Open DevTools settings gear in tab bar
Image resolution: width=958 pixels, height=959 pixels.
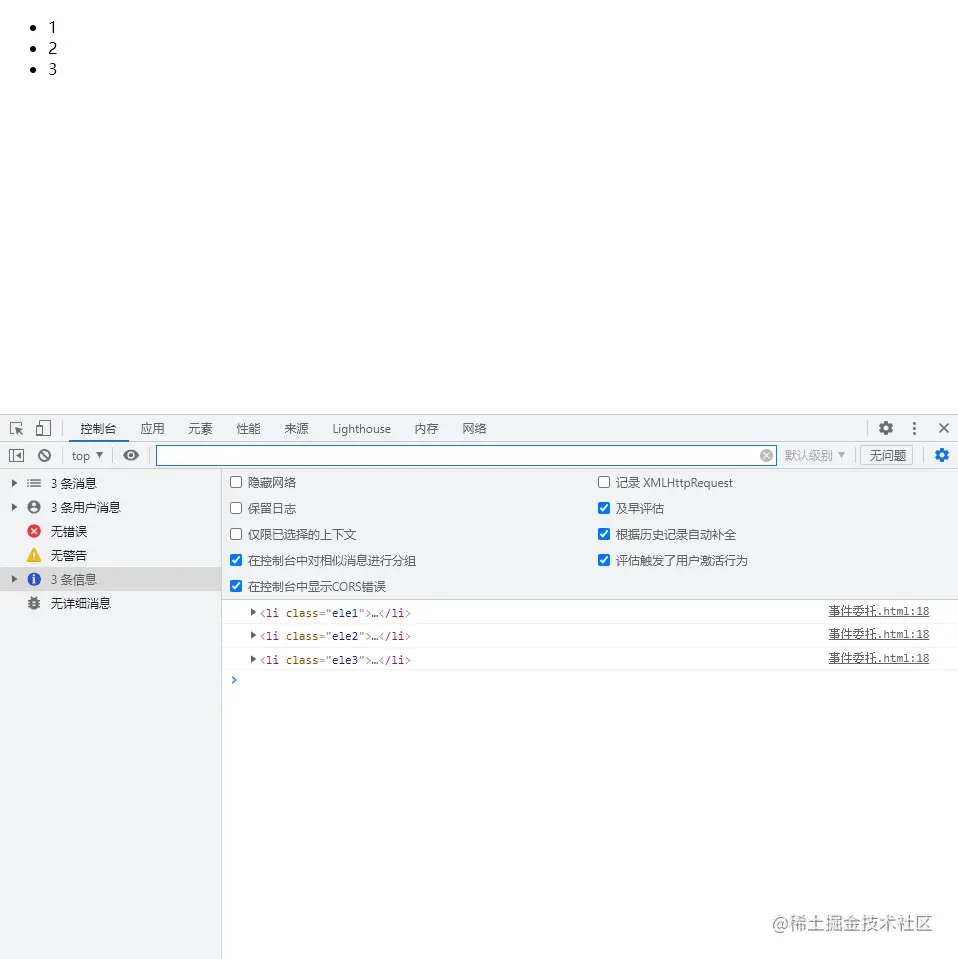tap(885, 428)
